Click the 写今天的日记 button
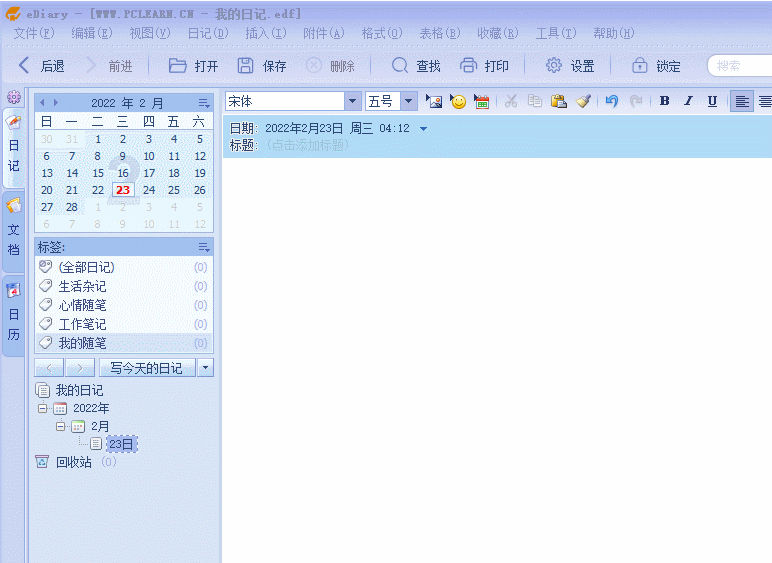 point(146,368)
